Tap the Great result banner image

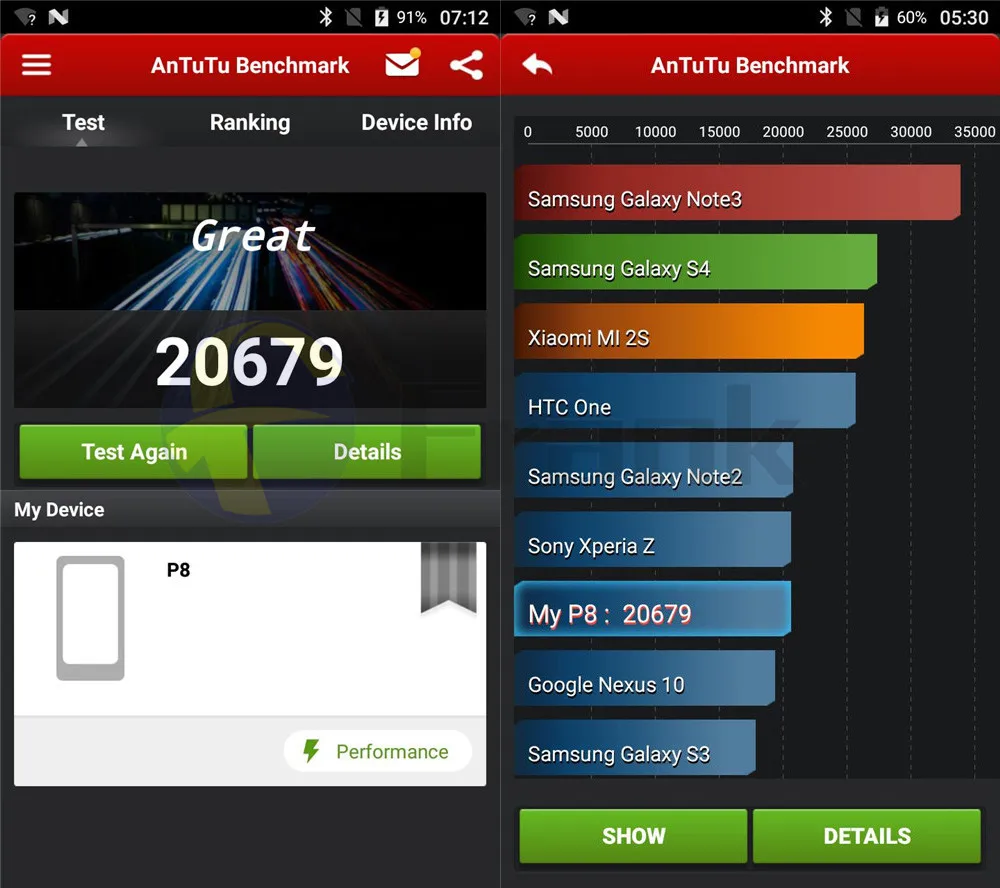pyautogui.click(x=250, y=251)
